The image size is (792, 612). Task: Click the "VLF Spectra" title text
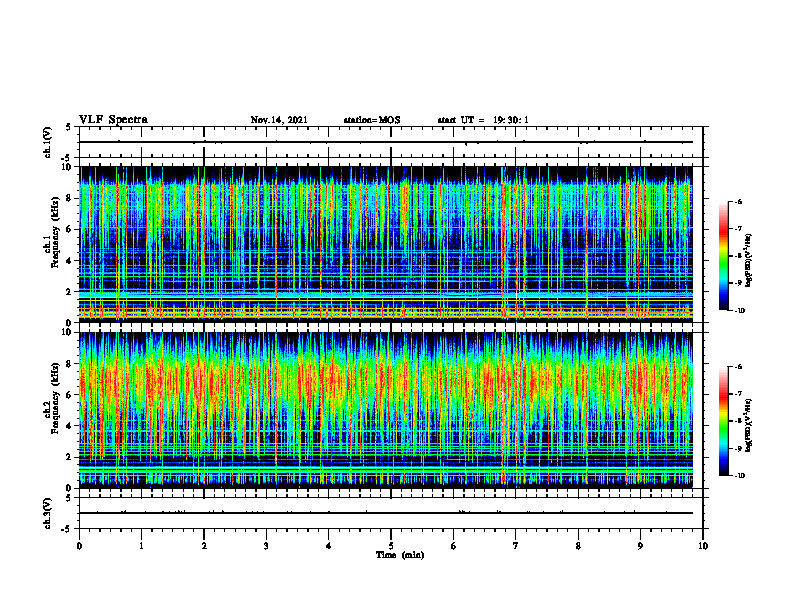(113, 120)
